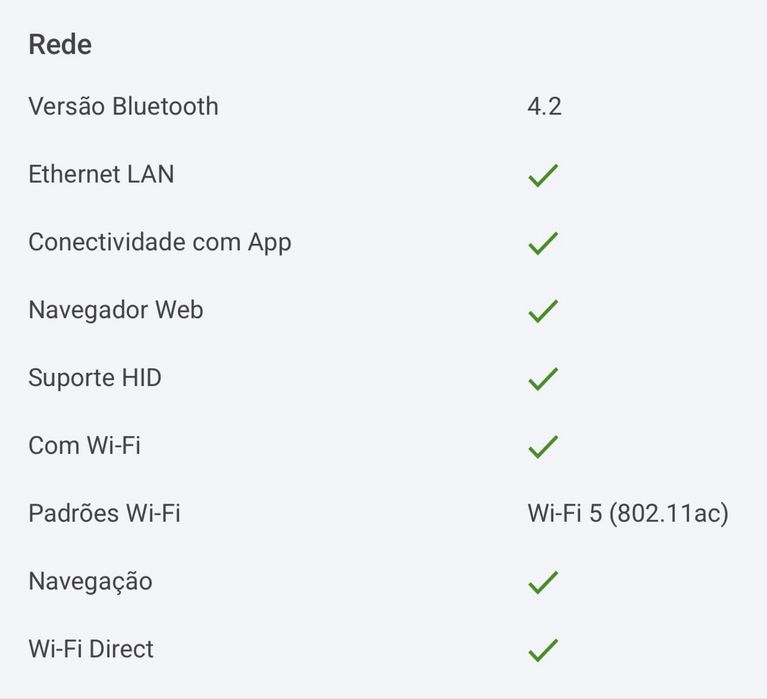Select the Navegador Web label

[x=116, y=311]
